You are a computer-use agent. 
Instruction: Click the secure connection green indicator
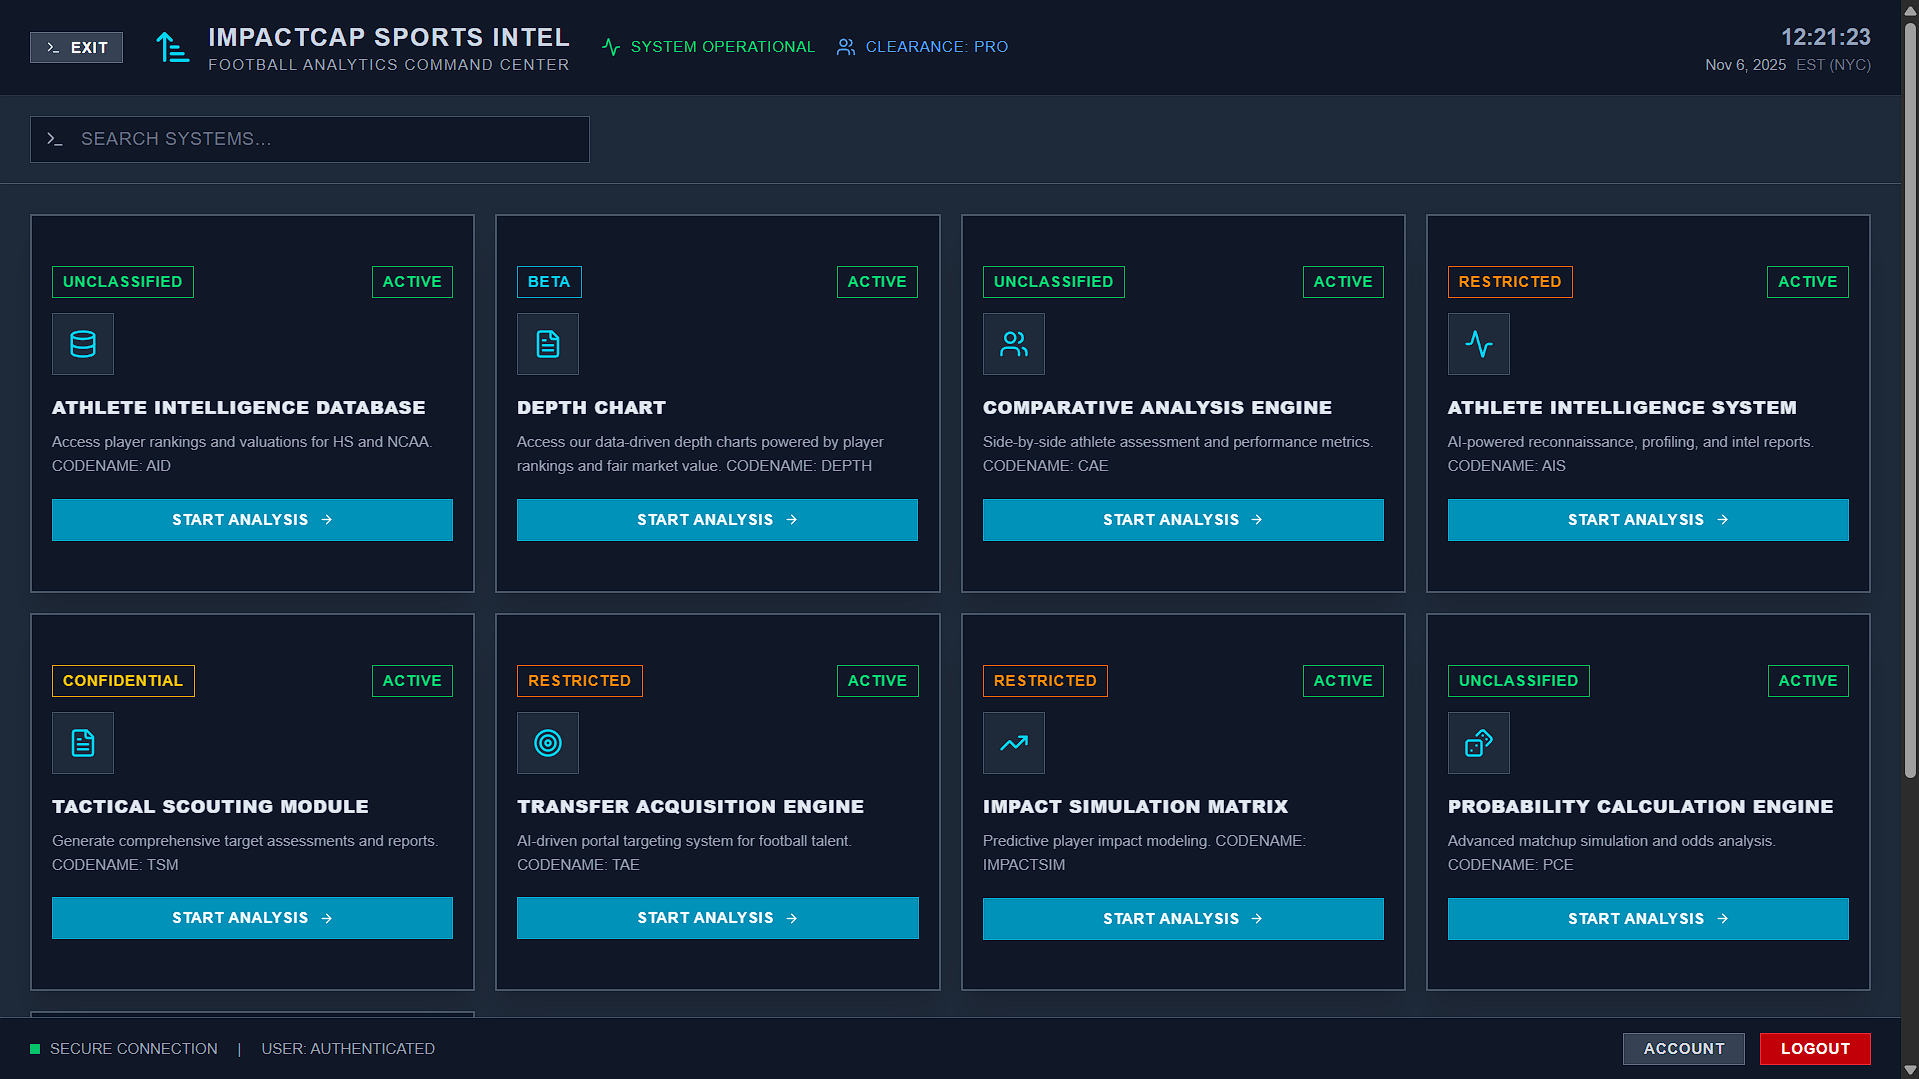tap(35, 1048)
